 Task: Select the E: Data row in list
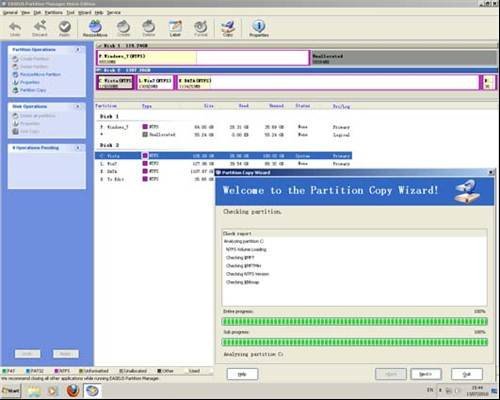155,171
